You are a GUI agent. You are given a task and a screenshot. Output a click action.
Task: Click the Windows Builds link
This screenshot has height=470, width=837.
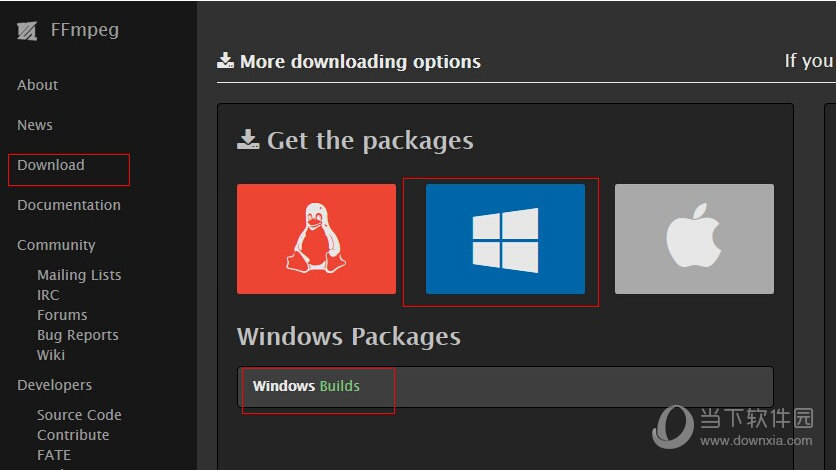coord(306,386)
